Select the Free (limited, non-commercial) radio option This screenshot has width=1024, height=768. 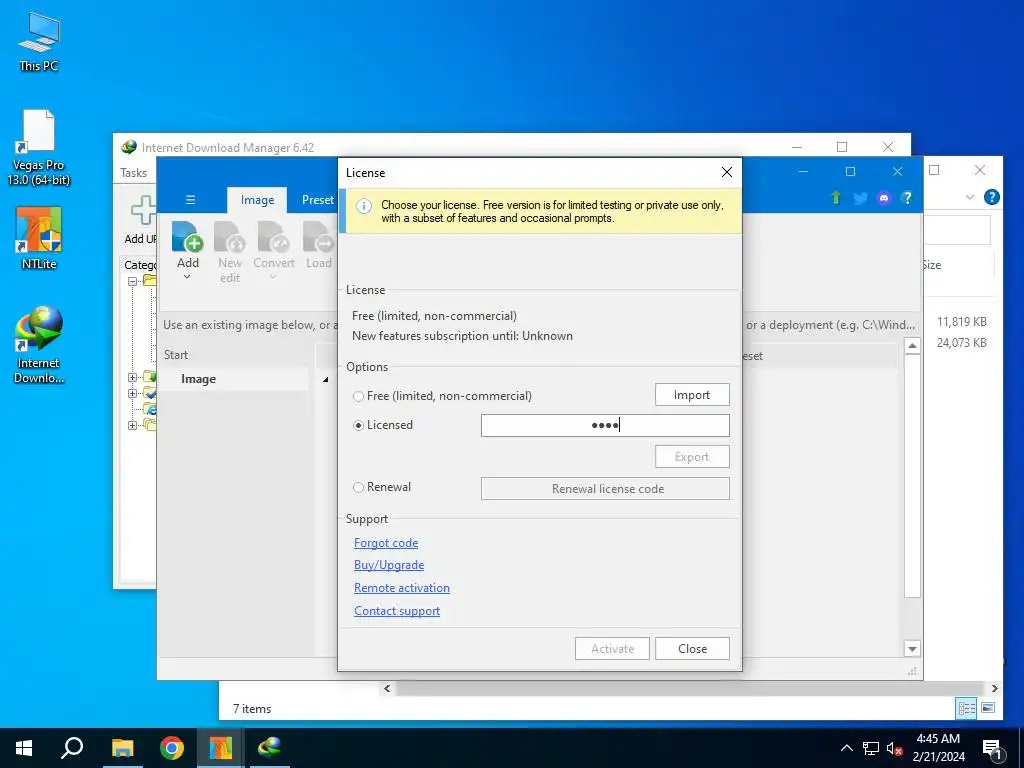[x=359, y=396]
